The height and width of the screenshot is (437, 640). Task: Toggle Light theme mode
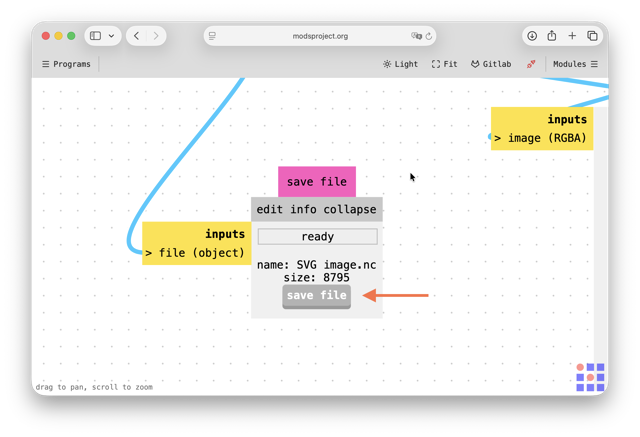400,64
